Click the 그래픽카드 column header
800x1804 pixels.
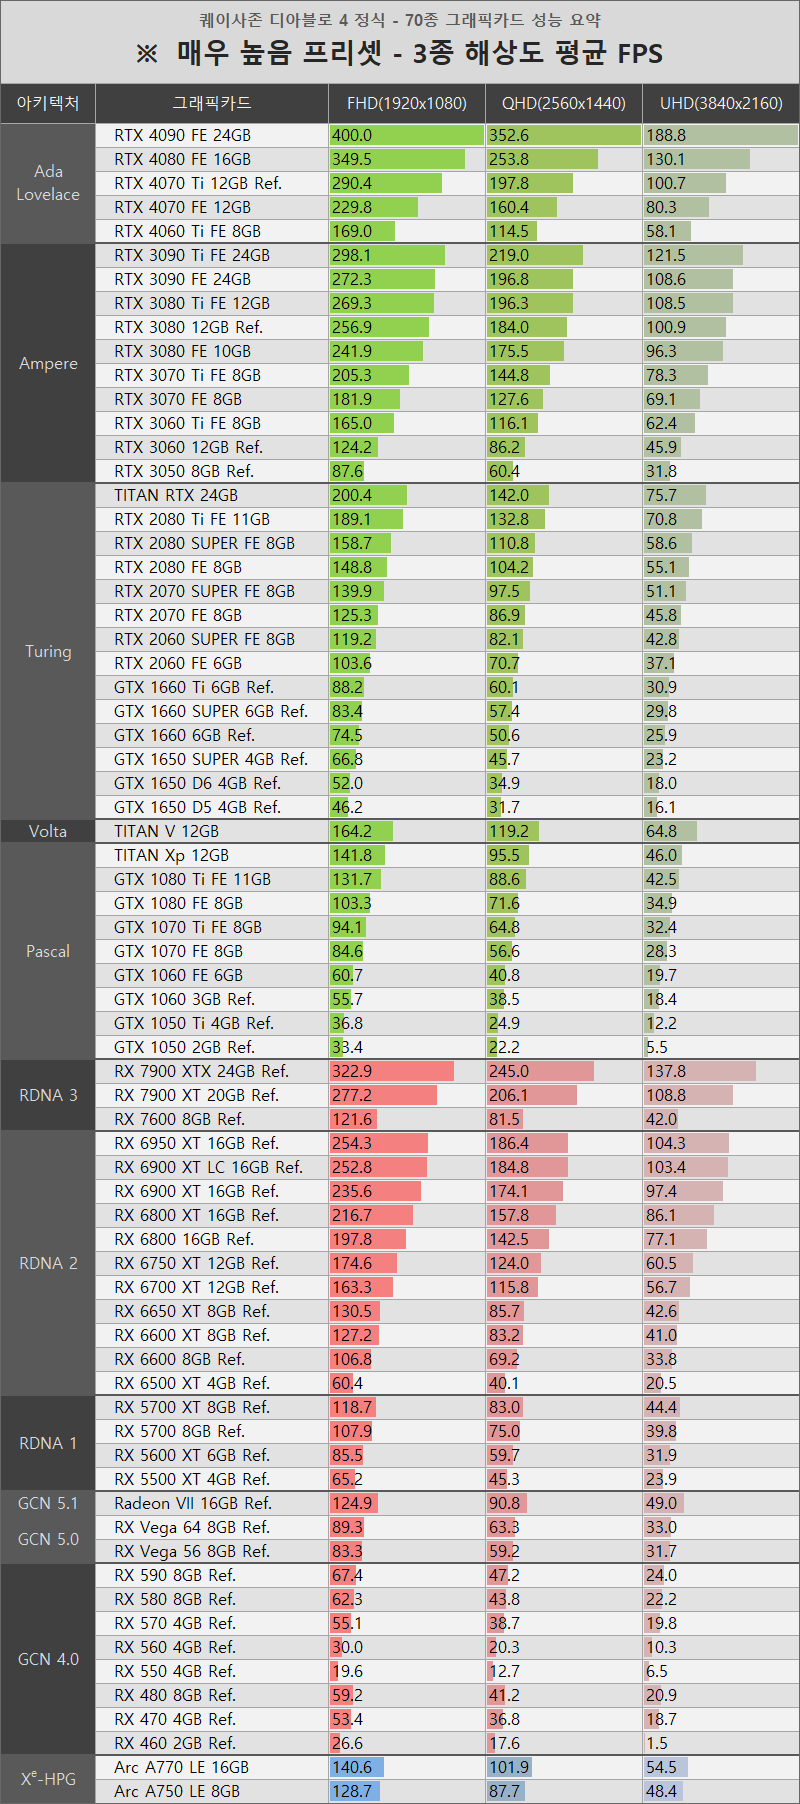pyautogui.click(x=212, y=103)
